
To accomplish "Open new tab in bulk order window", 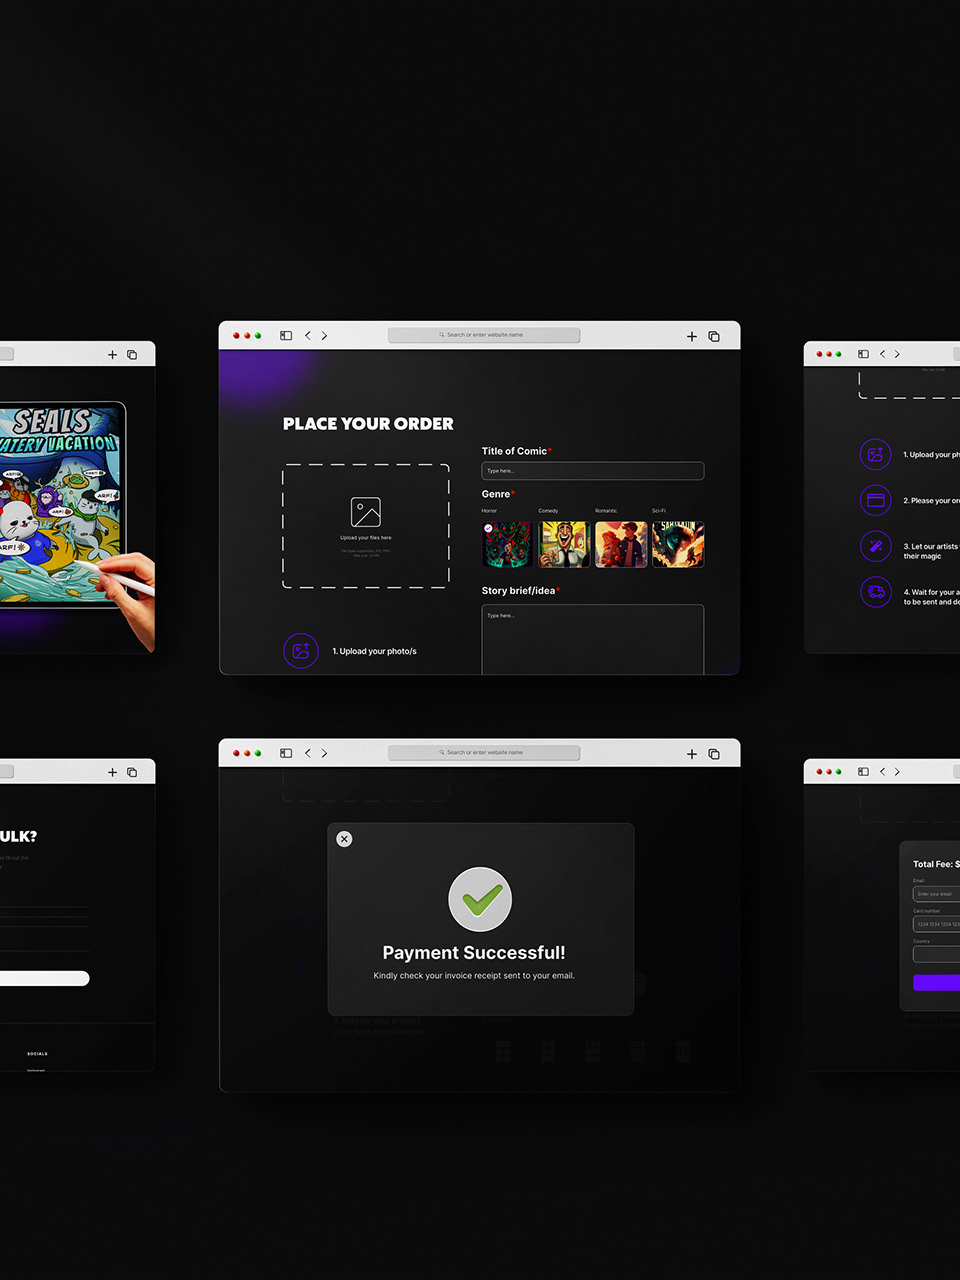I will (112, 772).
